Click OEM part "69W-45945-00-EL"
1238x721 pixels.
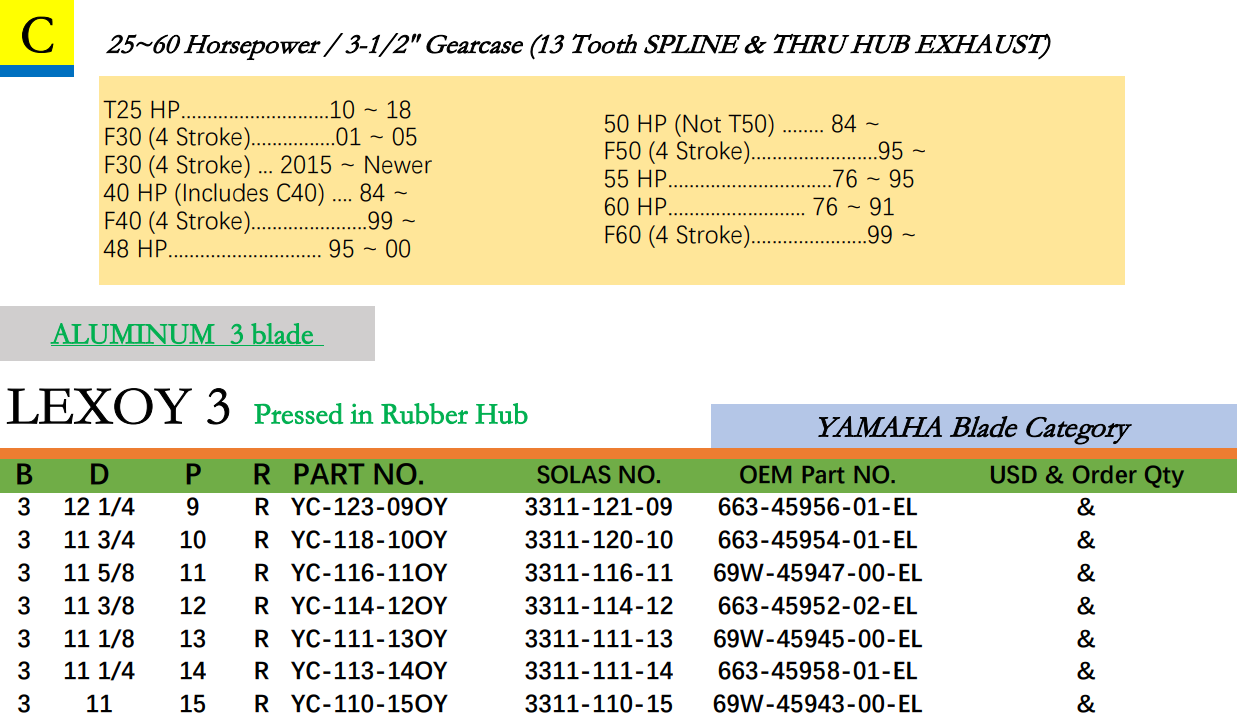point(818,638)
